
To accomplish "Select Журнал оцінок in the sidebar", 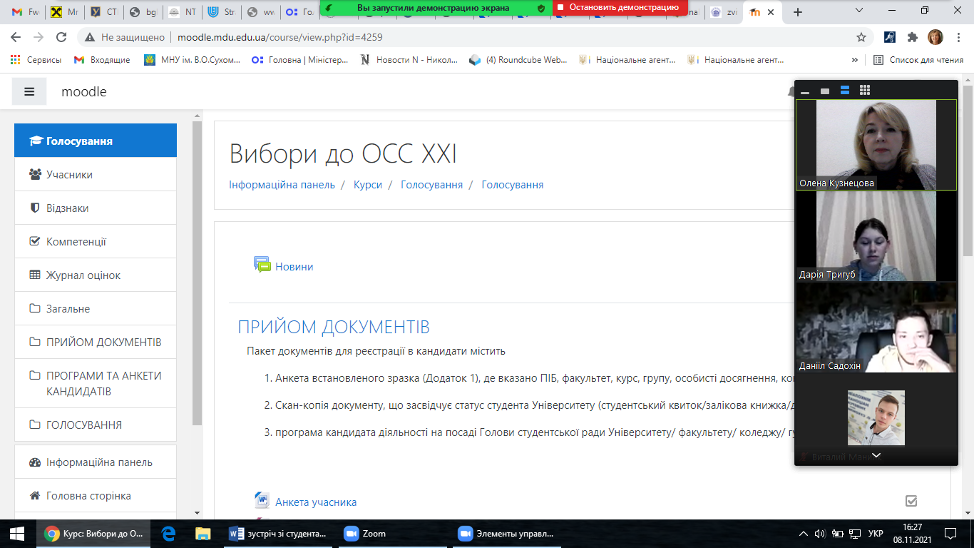I will (83, 275).
